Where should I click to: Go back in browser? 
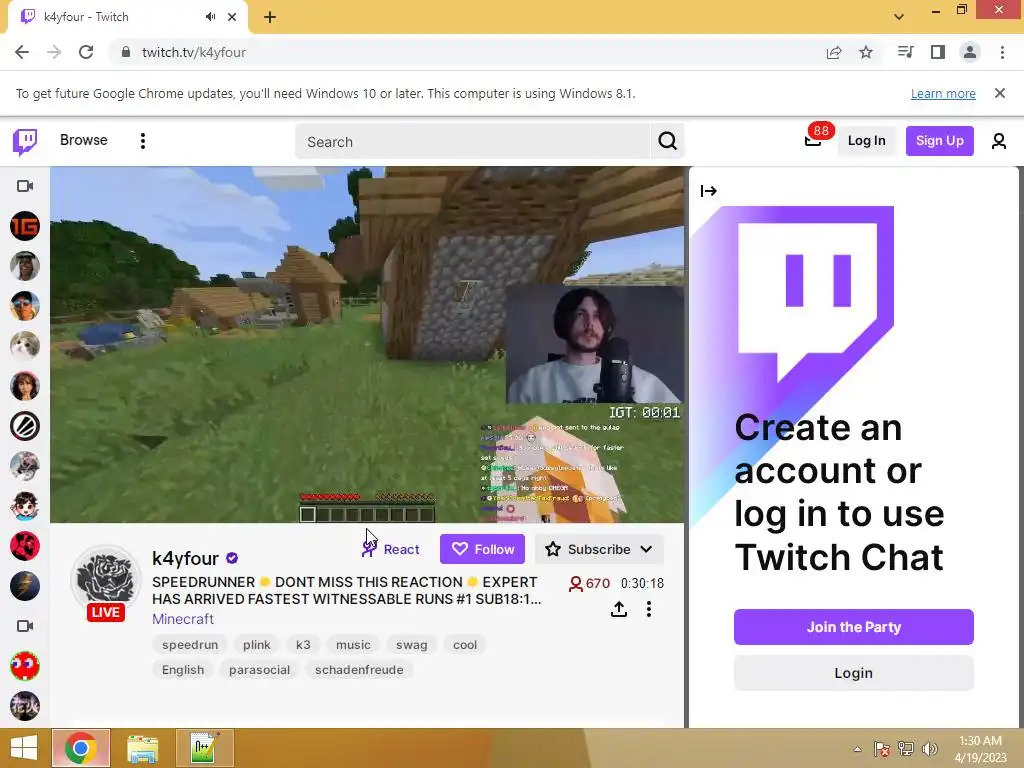coord(22,52)
